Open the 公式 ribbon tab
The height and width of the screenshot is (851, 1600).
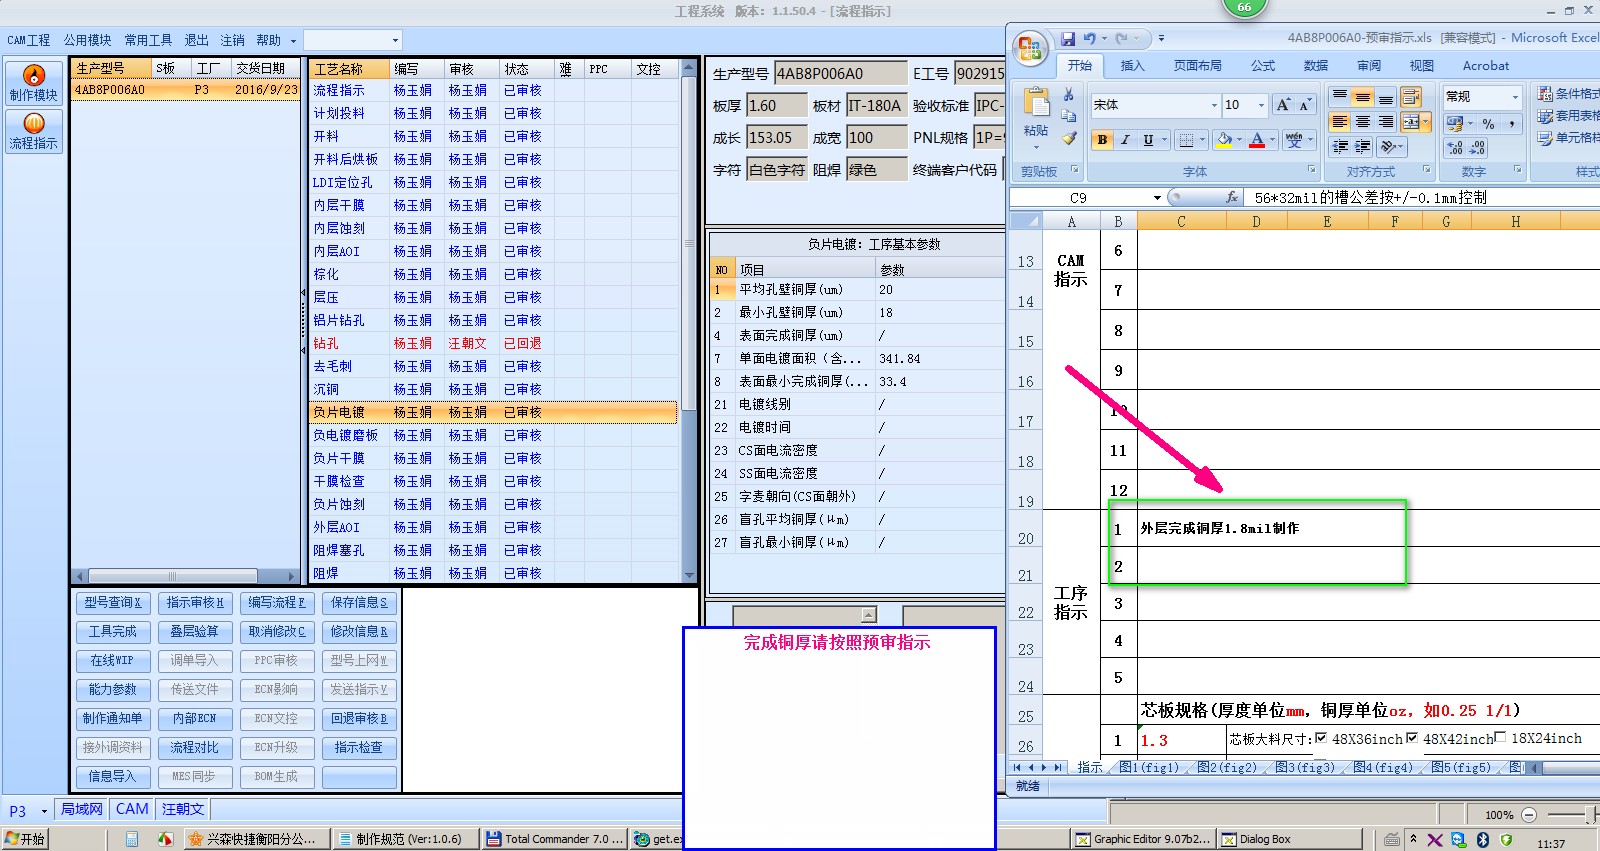(x=1263, y=66)
